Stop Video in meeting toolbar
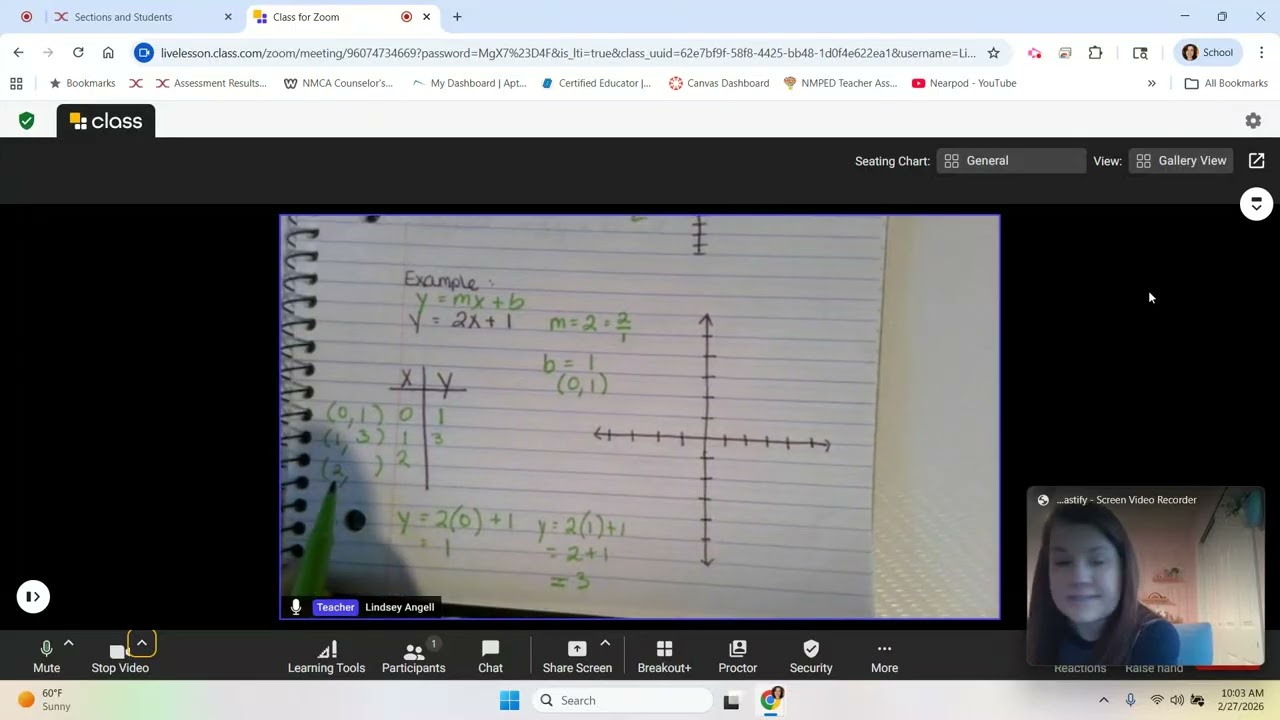 [120, 656]
